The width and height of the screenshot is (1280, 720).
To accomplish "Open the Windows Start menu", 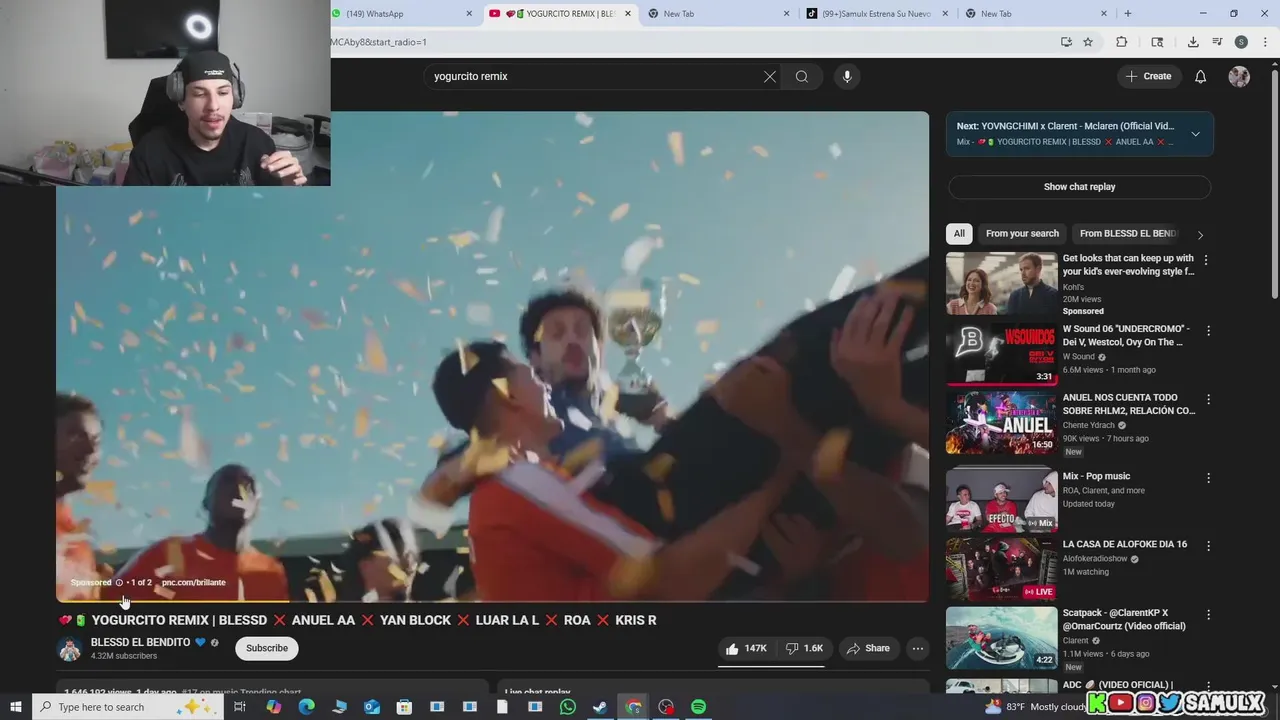I will point(15,707).
